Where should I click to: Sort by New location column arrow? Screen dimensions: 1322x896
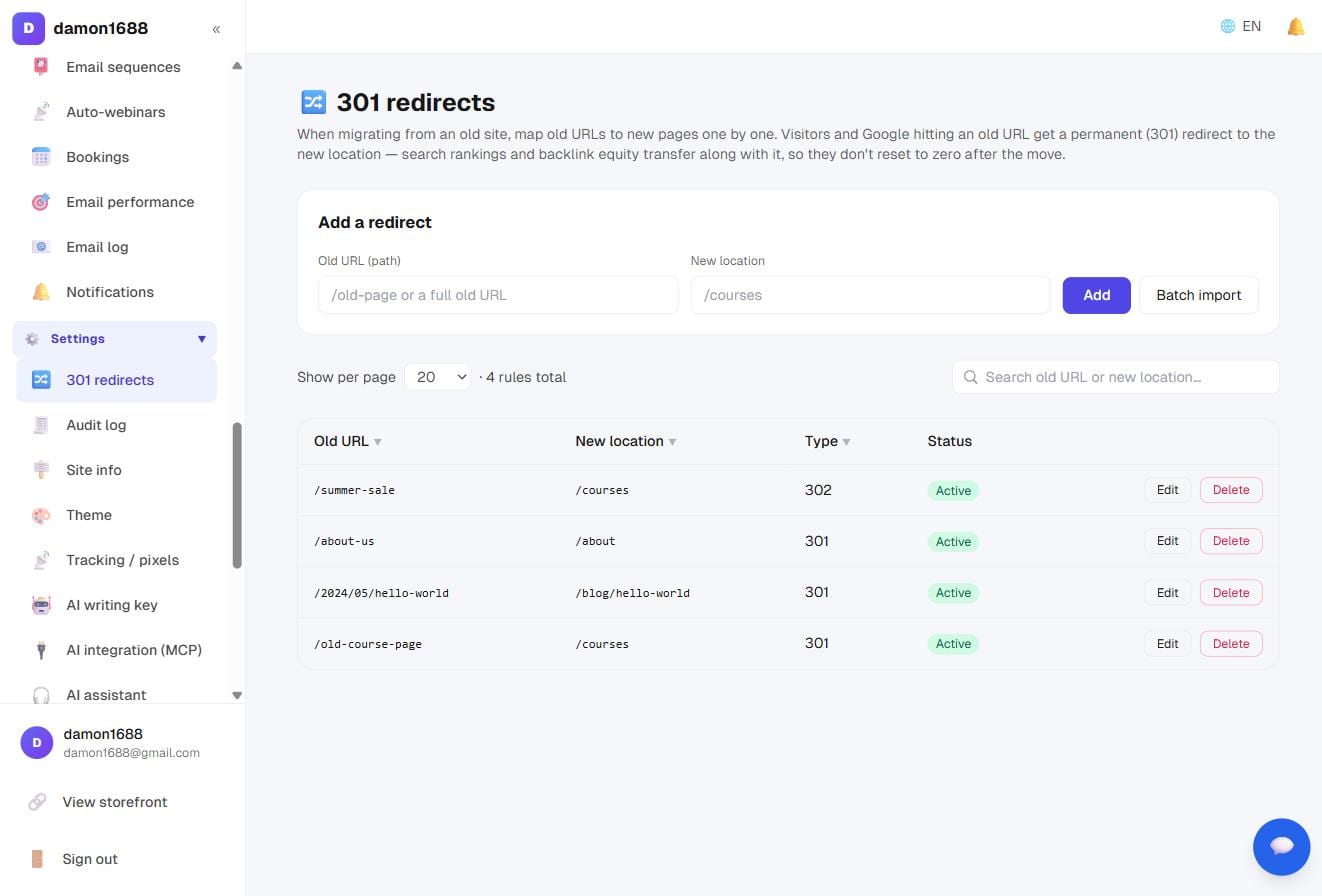click(672, 442)
